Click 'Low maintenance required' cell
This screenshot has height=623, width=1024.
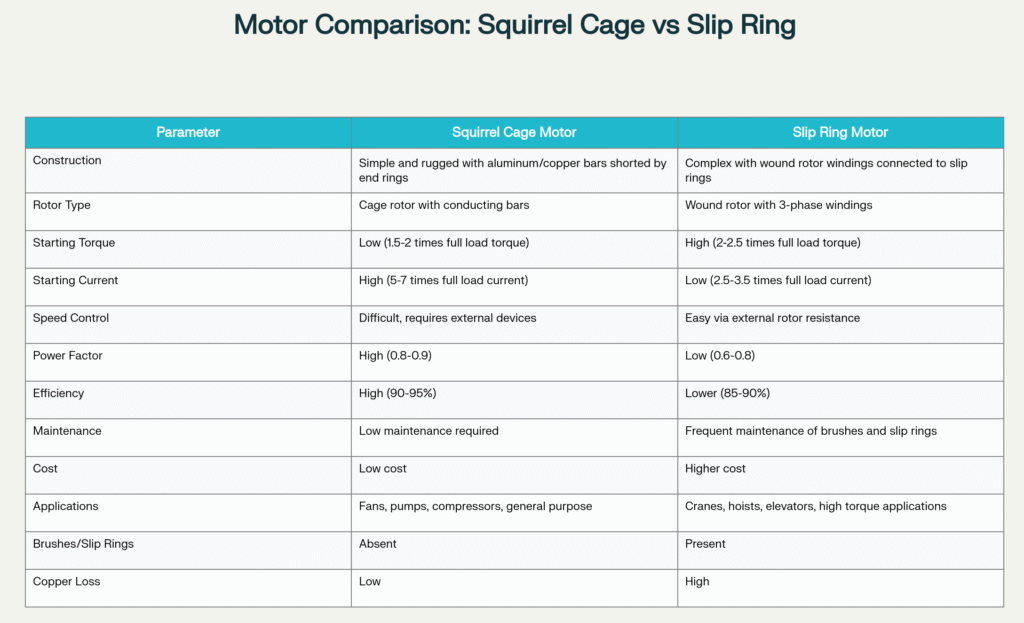(428, 431)
